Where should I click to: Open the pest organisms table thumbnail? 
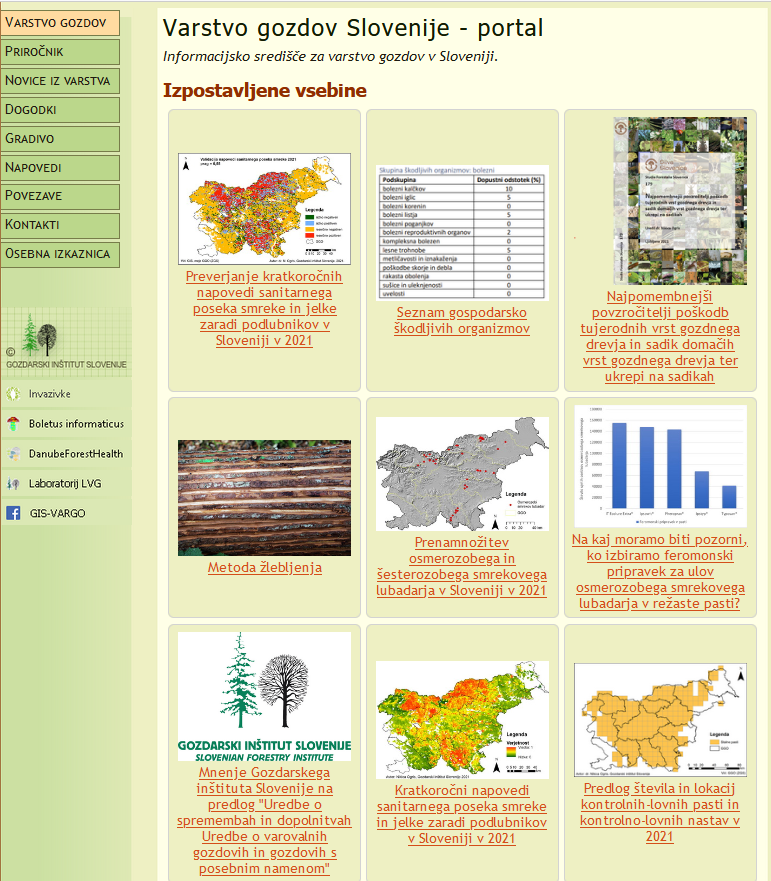point(462,233)
